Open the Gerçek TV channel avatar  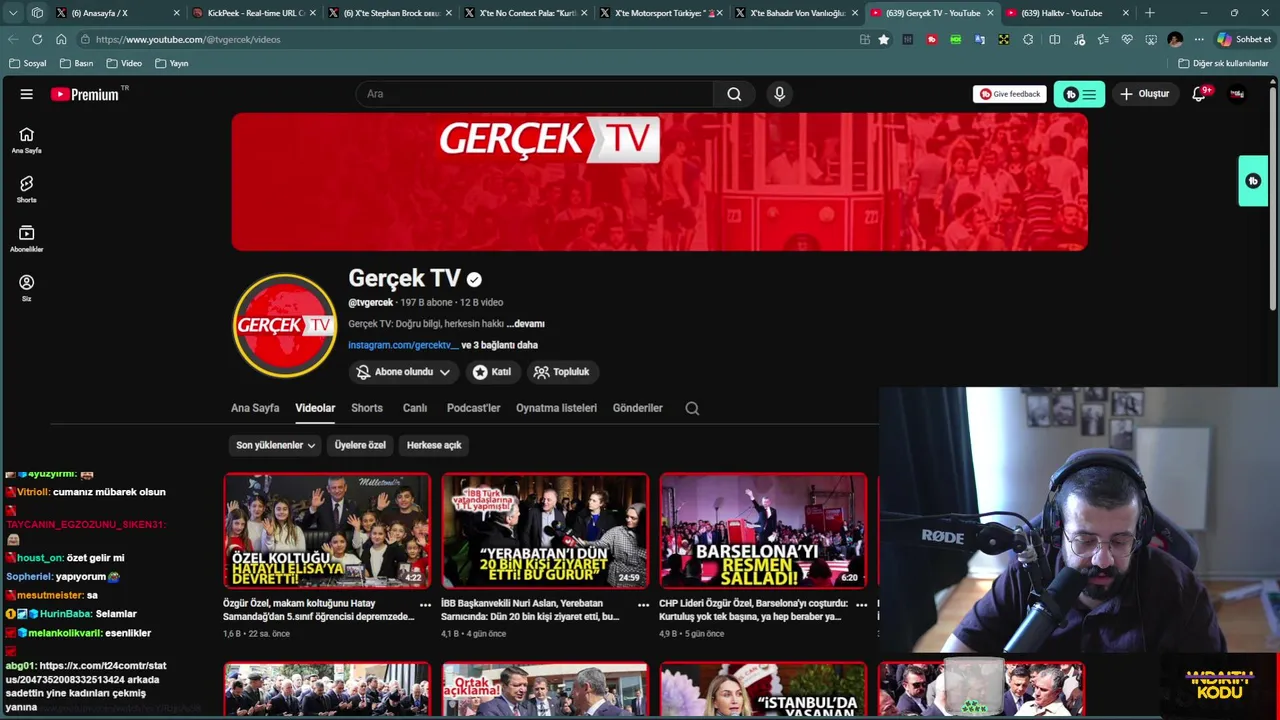coord(285,325)
